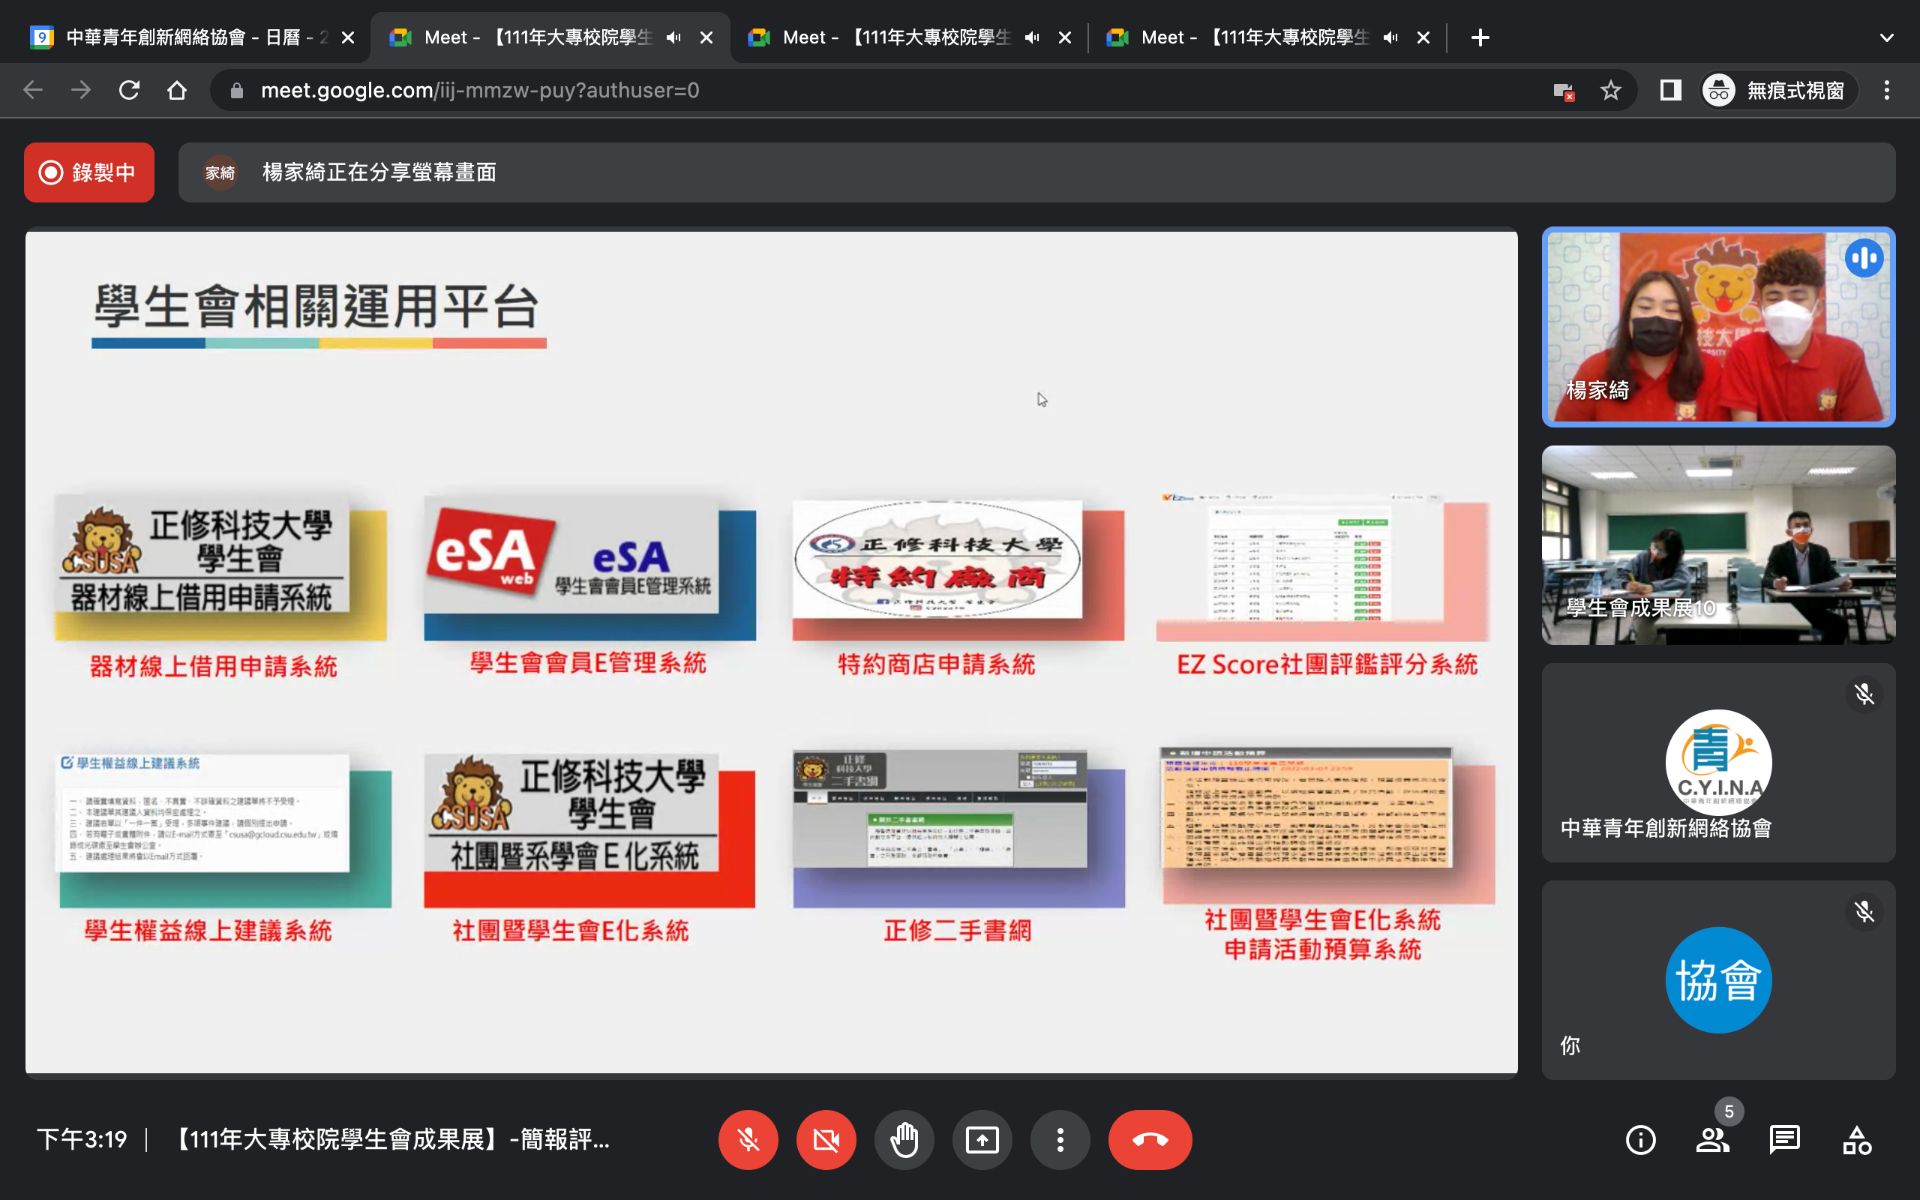Turn on the camera button

tap(826, 1140)
